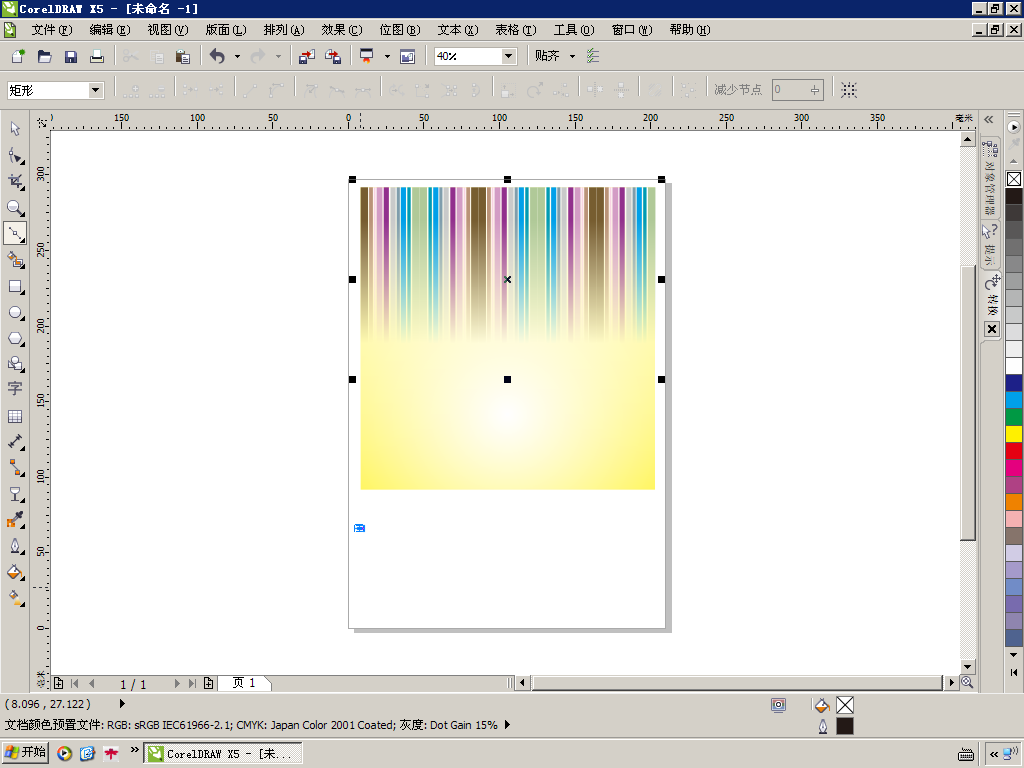Click the 开始 Start button
This screenshot has width=1024, height=768.
(26, 753)
